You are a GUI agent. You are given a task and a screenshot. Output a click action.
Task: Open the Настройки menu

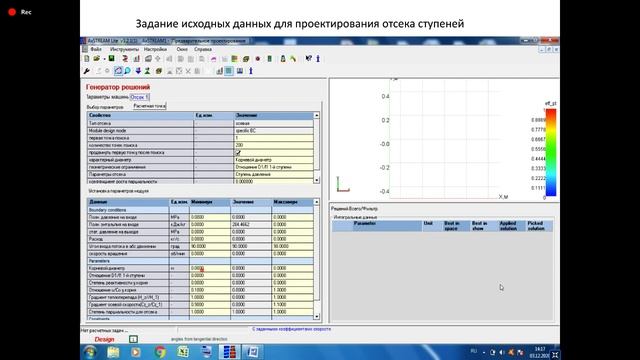coord(156,49)
